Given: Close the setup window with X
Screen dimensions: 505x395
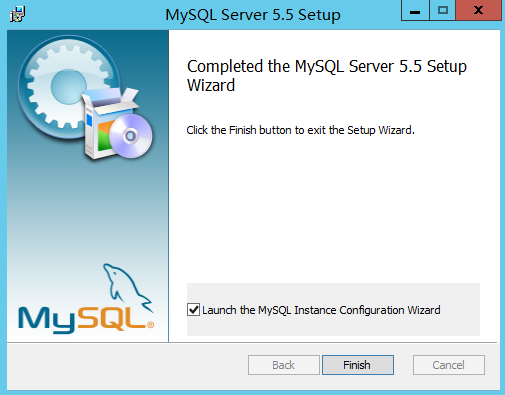Looking at the screenshot, I should 478,11.
